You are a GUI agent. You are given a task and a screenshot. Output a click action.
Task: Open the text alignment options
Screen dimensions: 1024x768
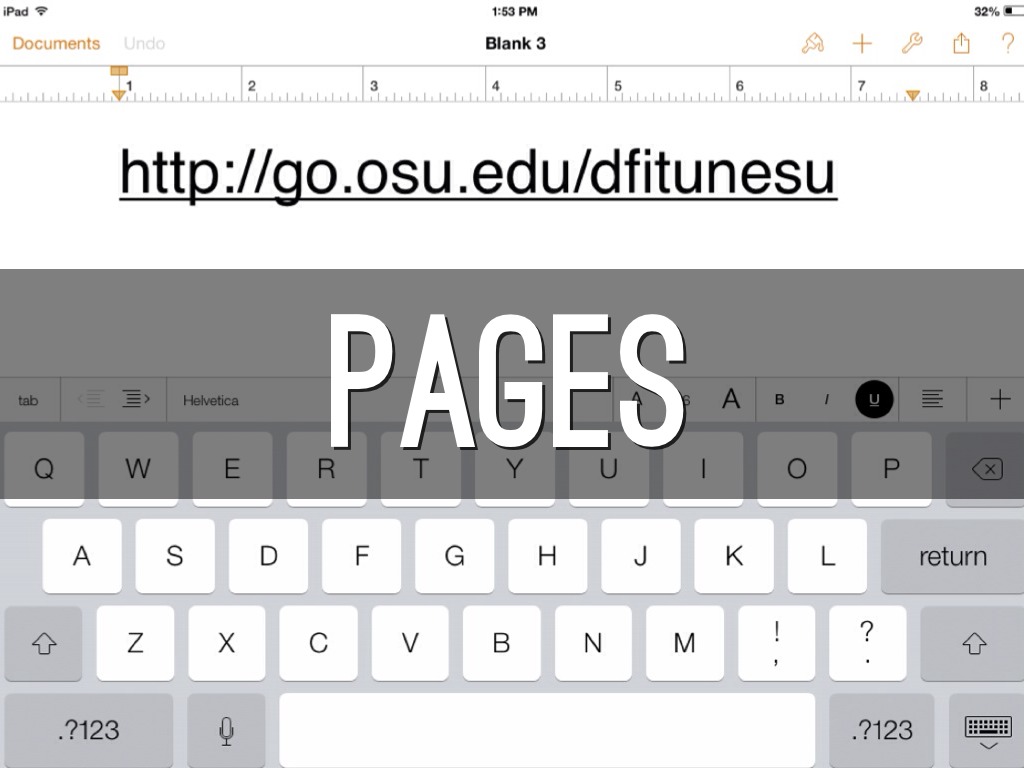coord(932,400)
